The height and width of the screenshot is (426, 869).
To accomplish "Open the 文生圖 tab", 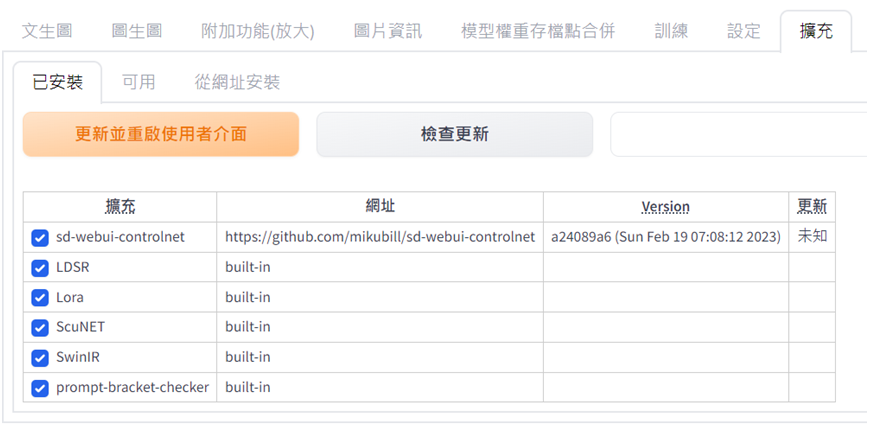I will pyautogui.click(x=47, y=31).
